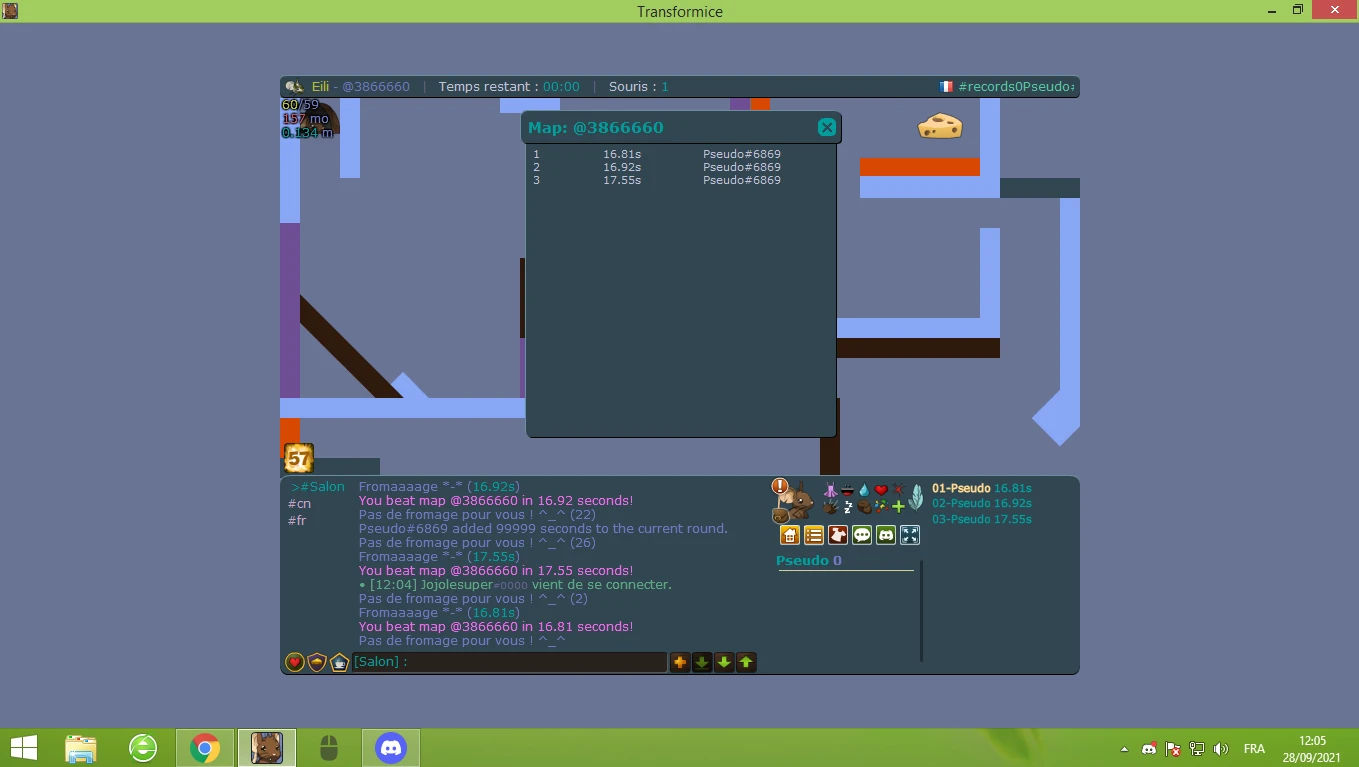Click the French flag icon
This screenshot has width=1359, height=767.
[946, 87]
